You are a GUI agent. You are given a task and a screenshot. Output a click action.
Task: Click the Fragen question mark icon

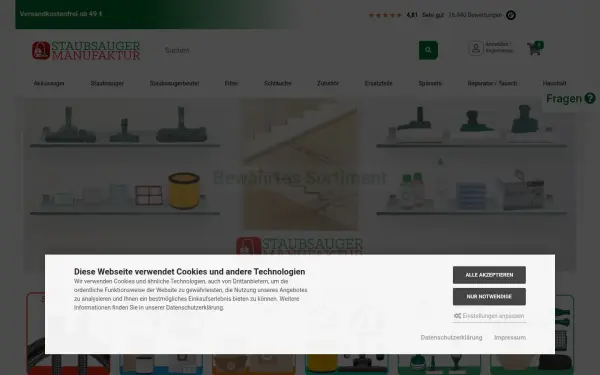590,99
